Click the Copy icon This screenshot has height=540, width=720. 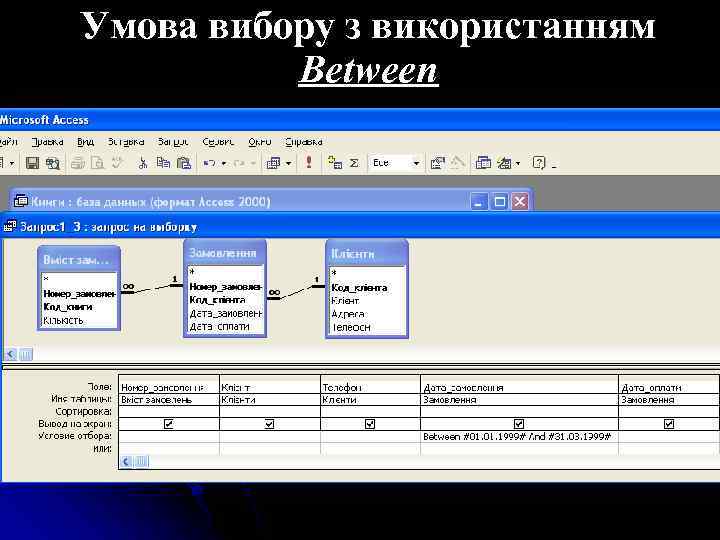163,163
